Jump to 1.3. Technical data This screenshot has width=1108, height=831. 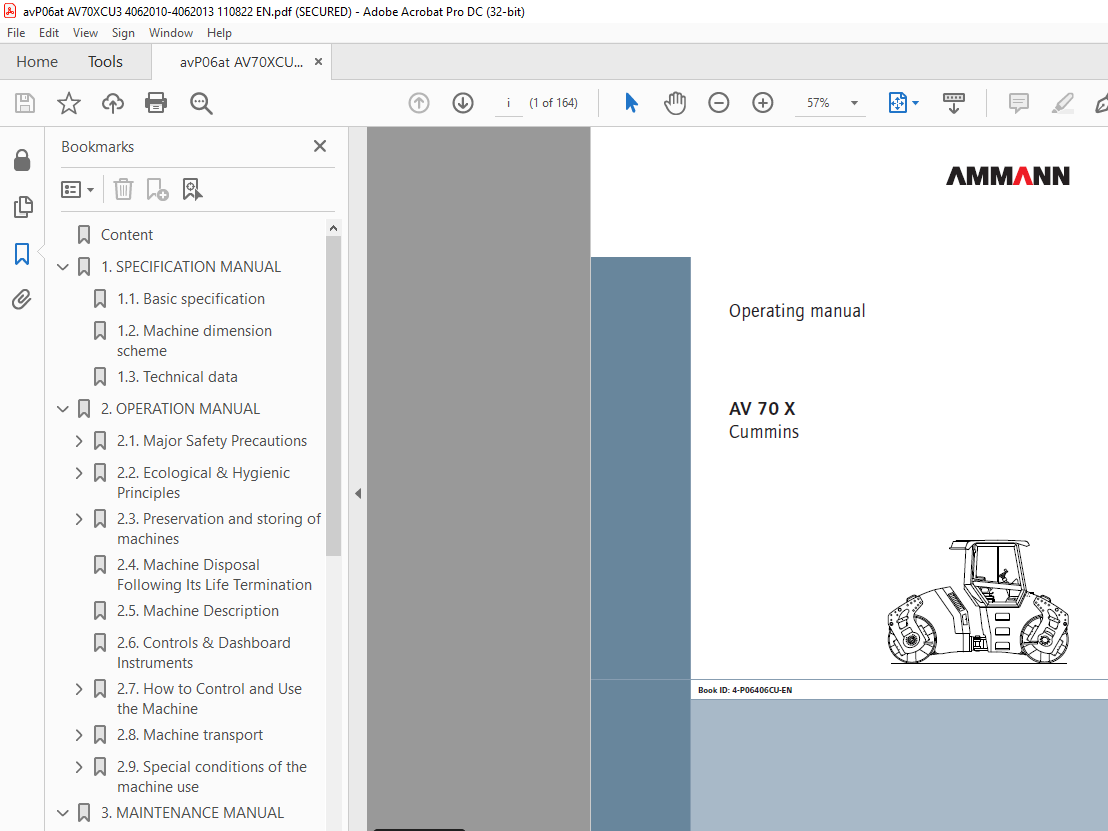pyautogui.click(x=177, y=377)
